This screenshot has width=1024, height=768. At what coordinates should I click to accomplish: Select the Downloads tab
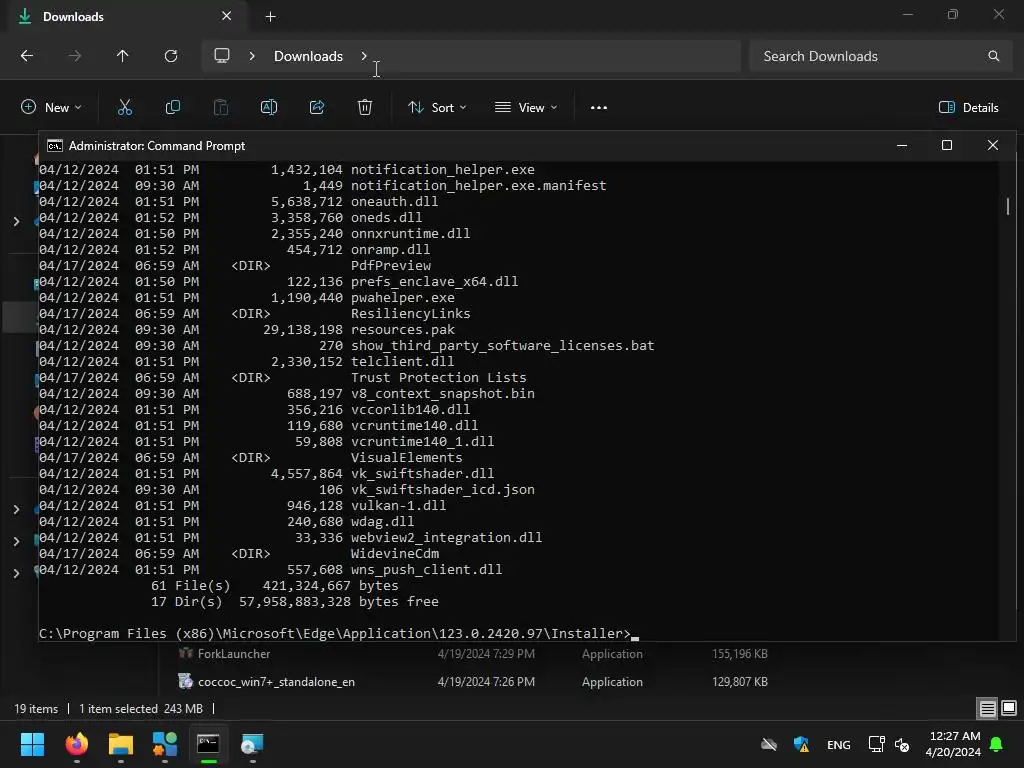[x=125, y=16]
